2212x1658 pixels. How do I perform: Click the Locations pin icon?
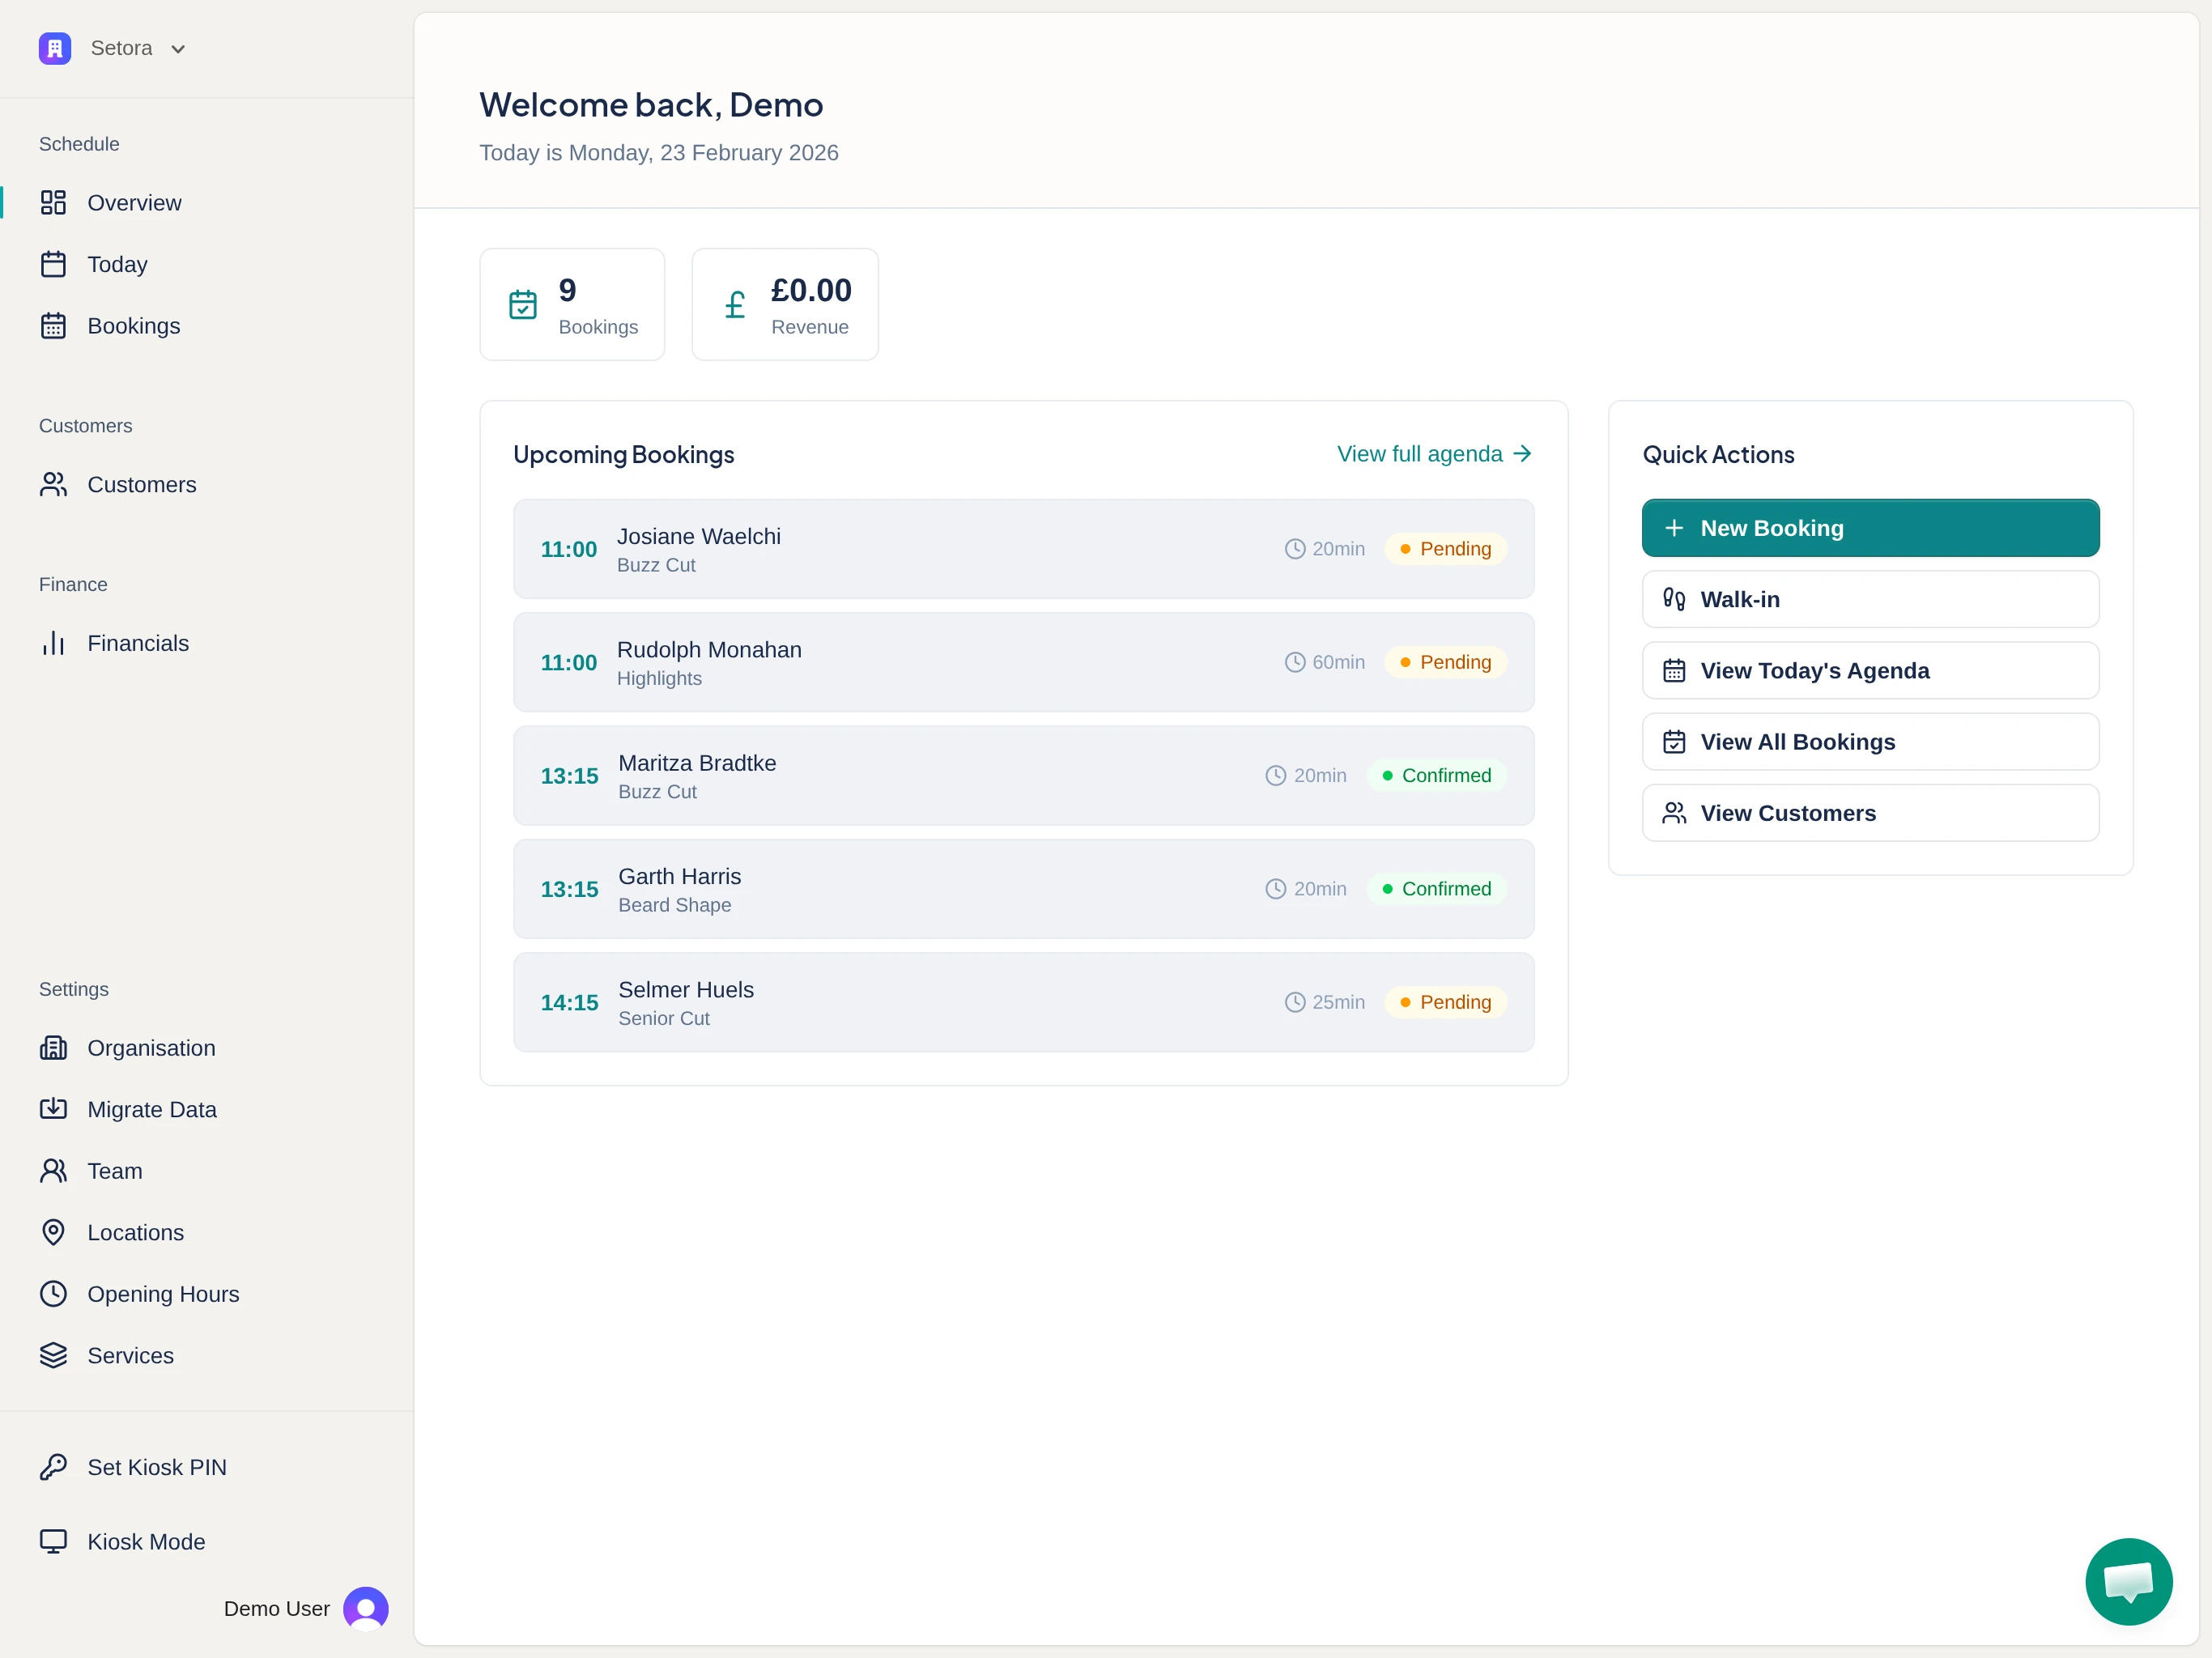pos(53,1232)
